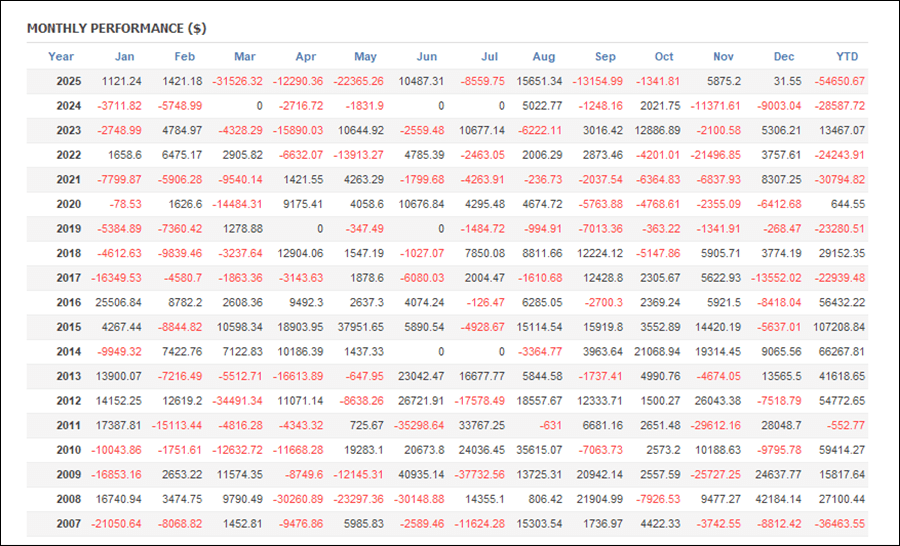900x546 pixels.
Task: Select the Mar column header
Action: [244, 57]
